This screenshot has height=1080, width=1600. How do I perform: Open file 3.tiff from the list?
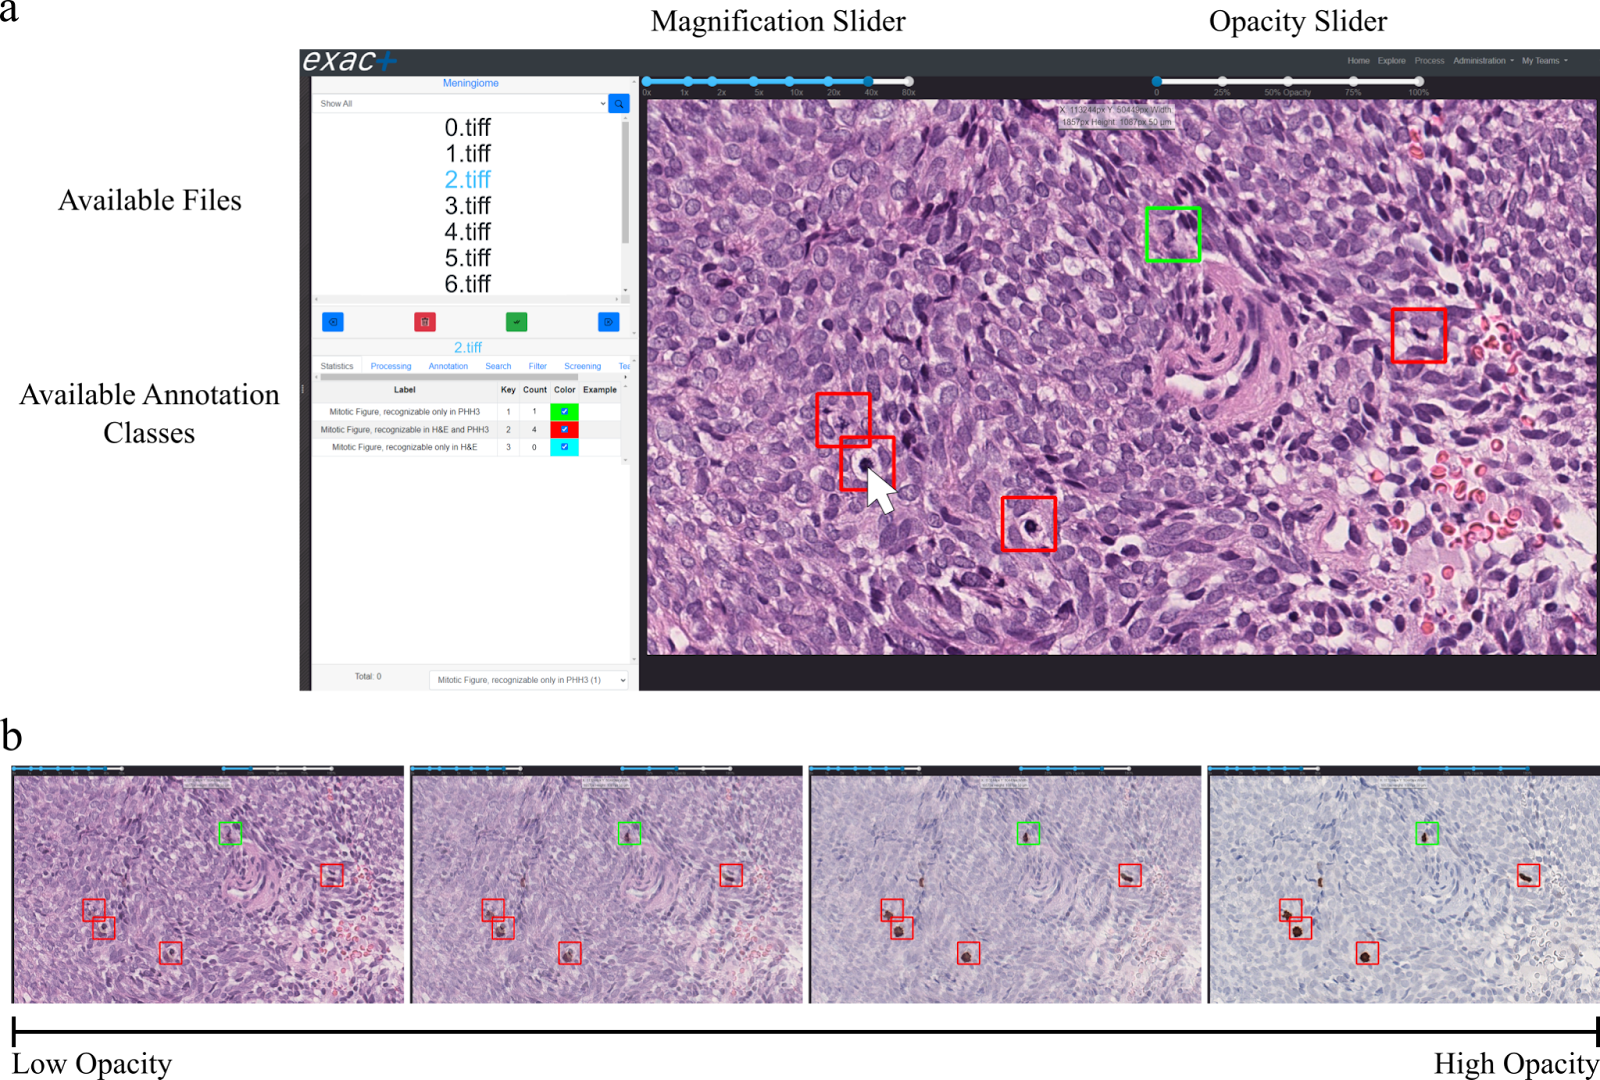coord(468,206)
